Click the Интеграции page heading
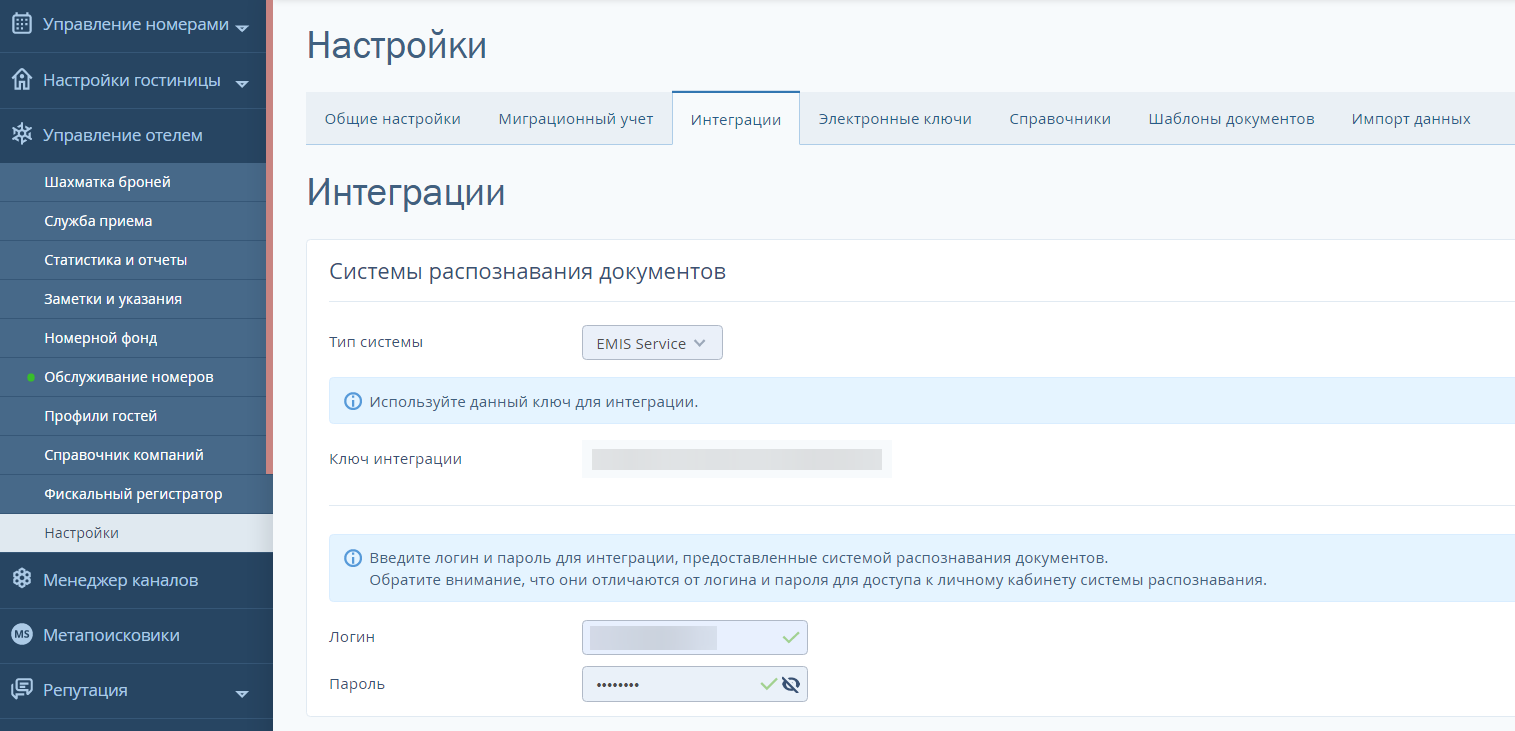1515x731 pixels. point(405,192)
